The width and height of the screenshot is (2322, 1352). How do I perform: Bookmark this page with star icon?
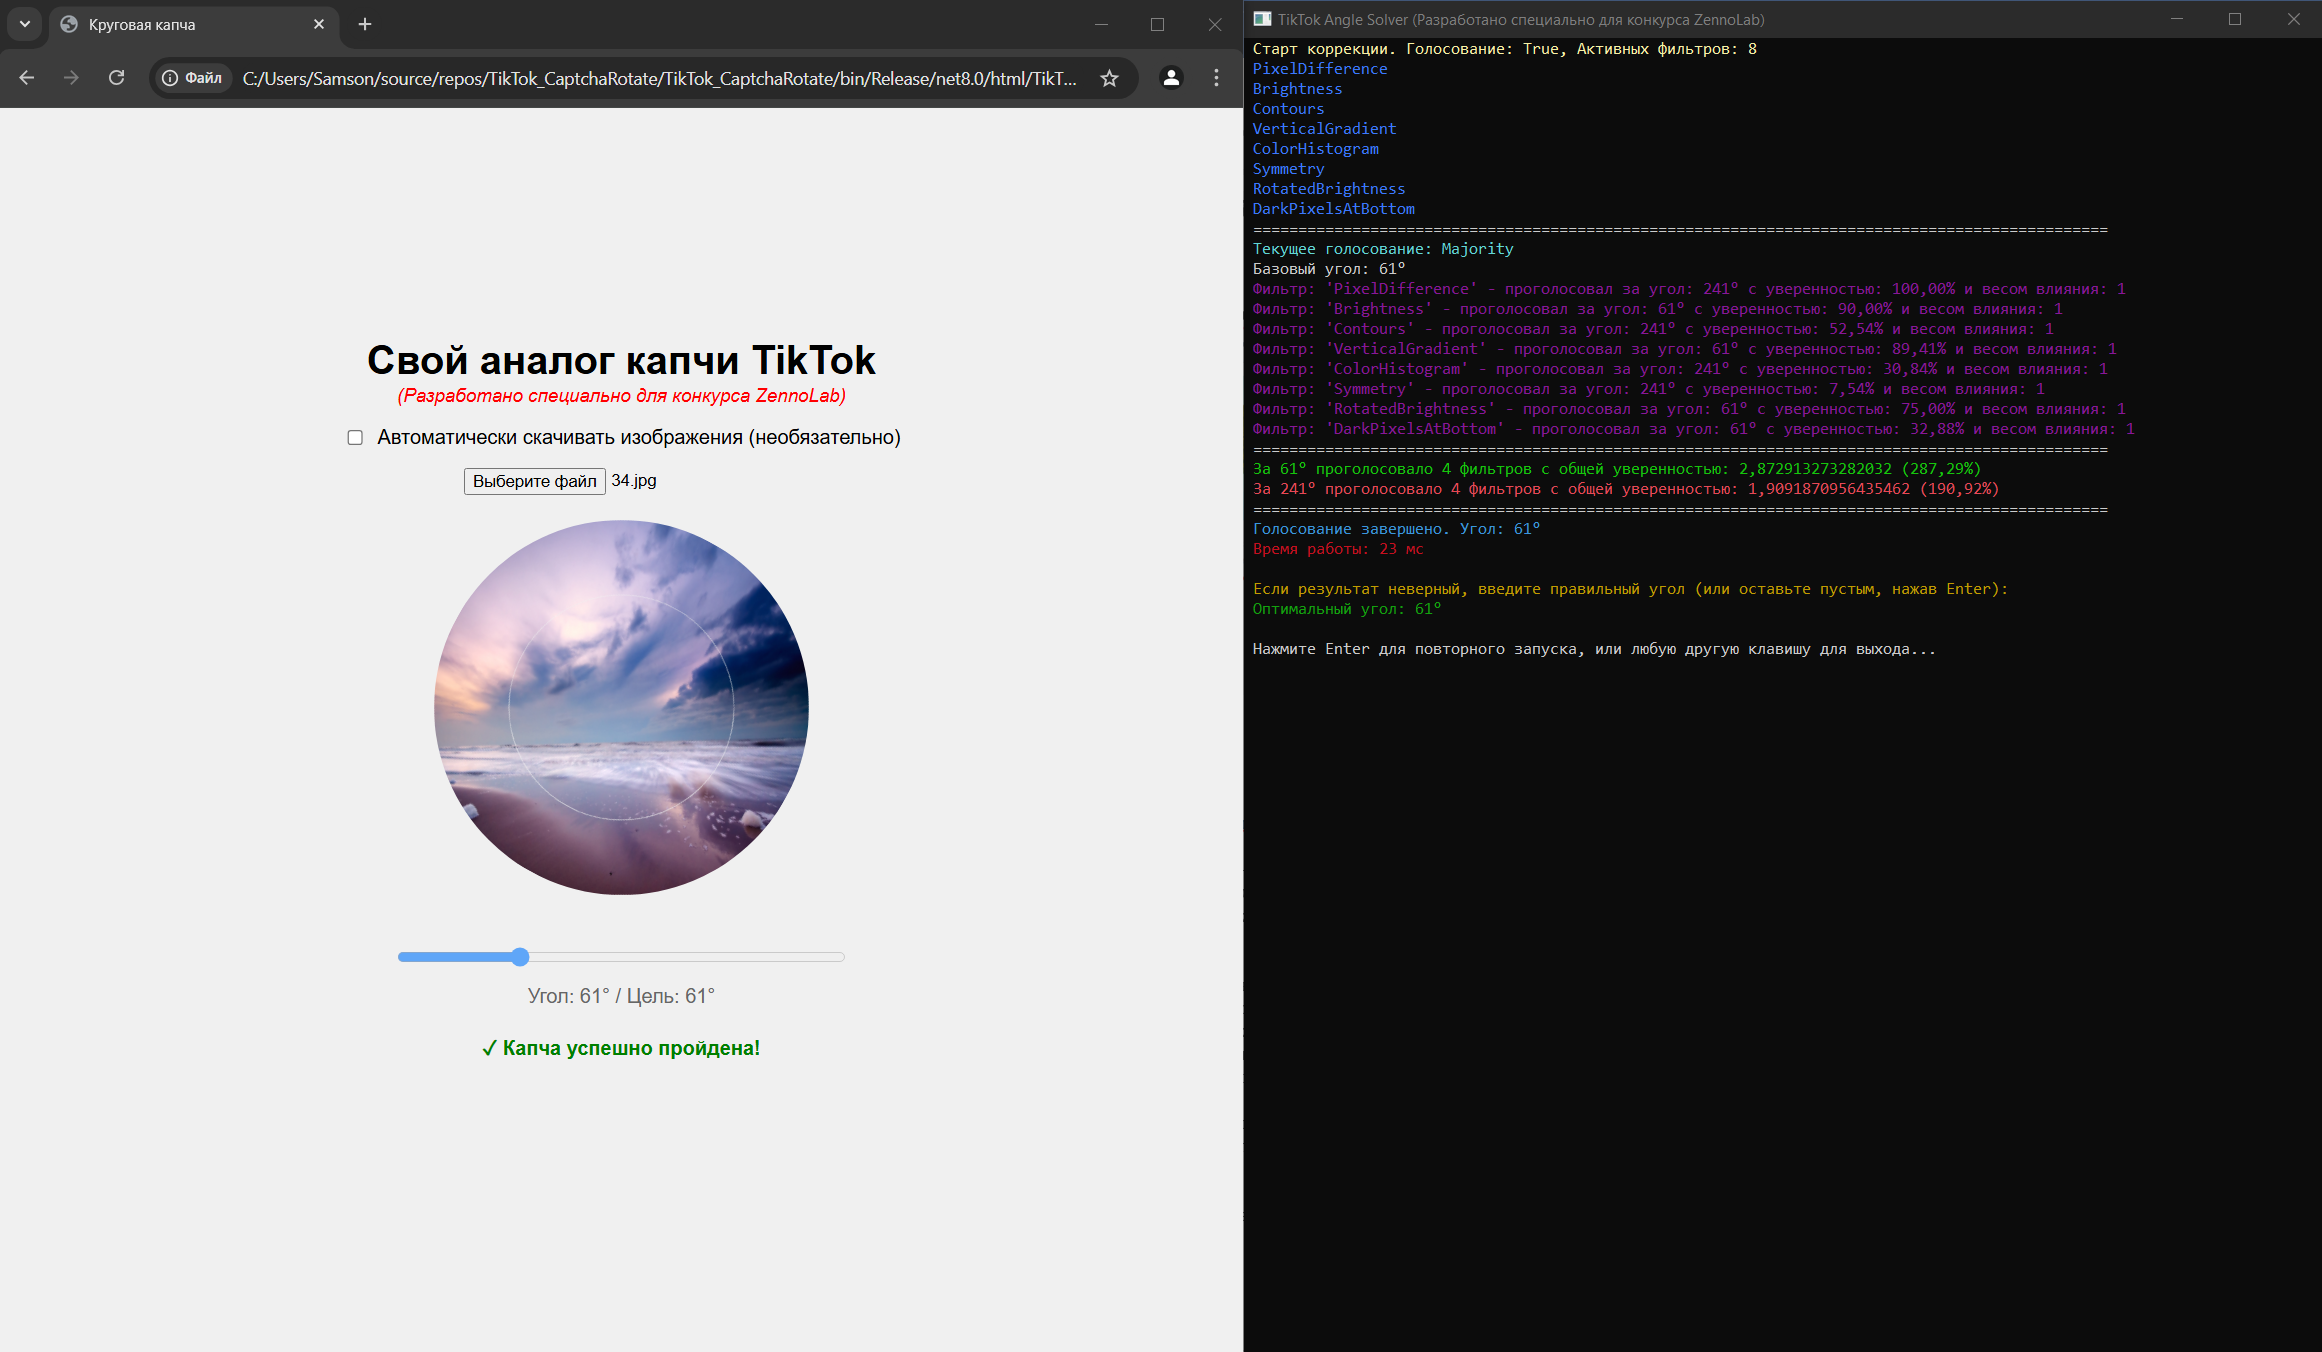[x=1109, y=78]
